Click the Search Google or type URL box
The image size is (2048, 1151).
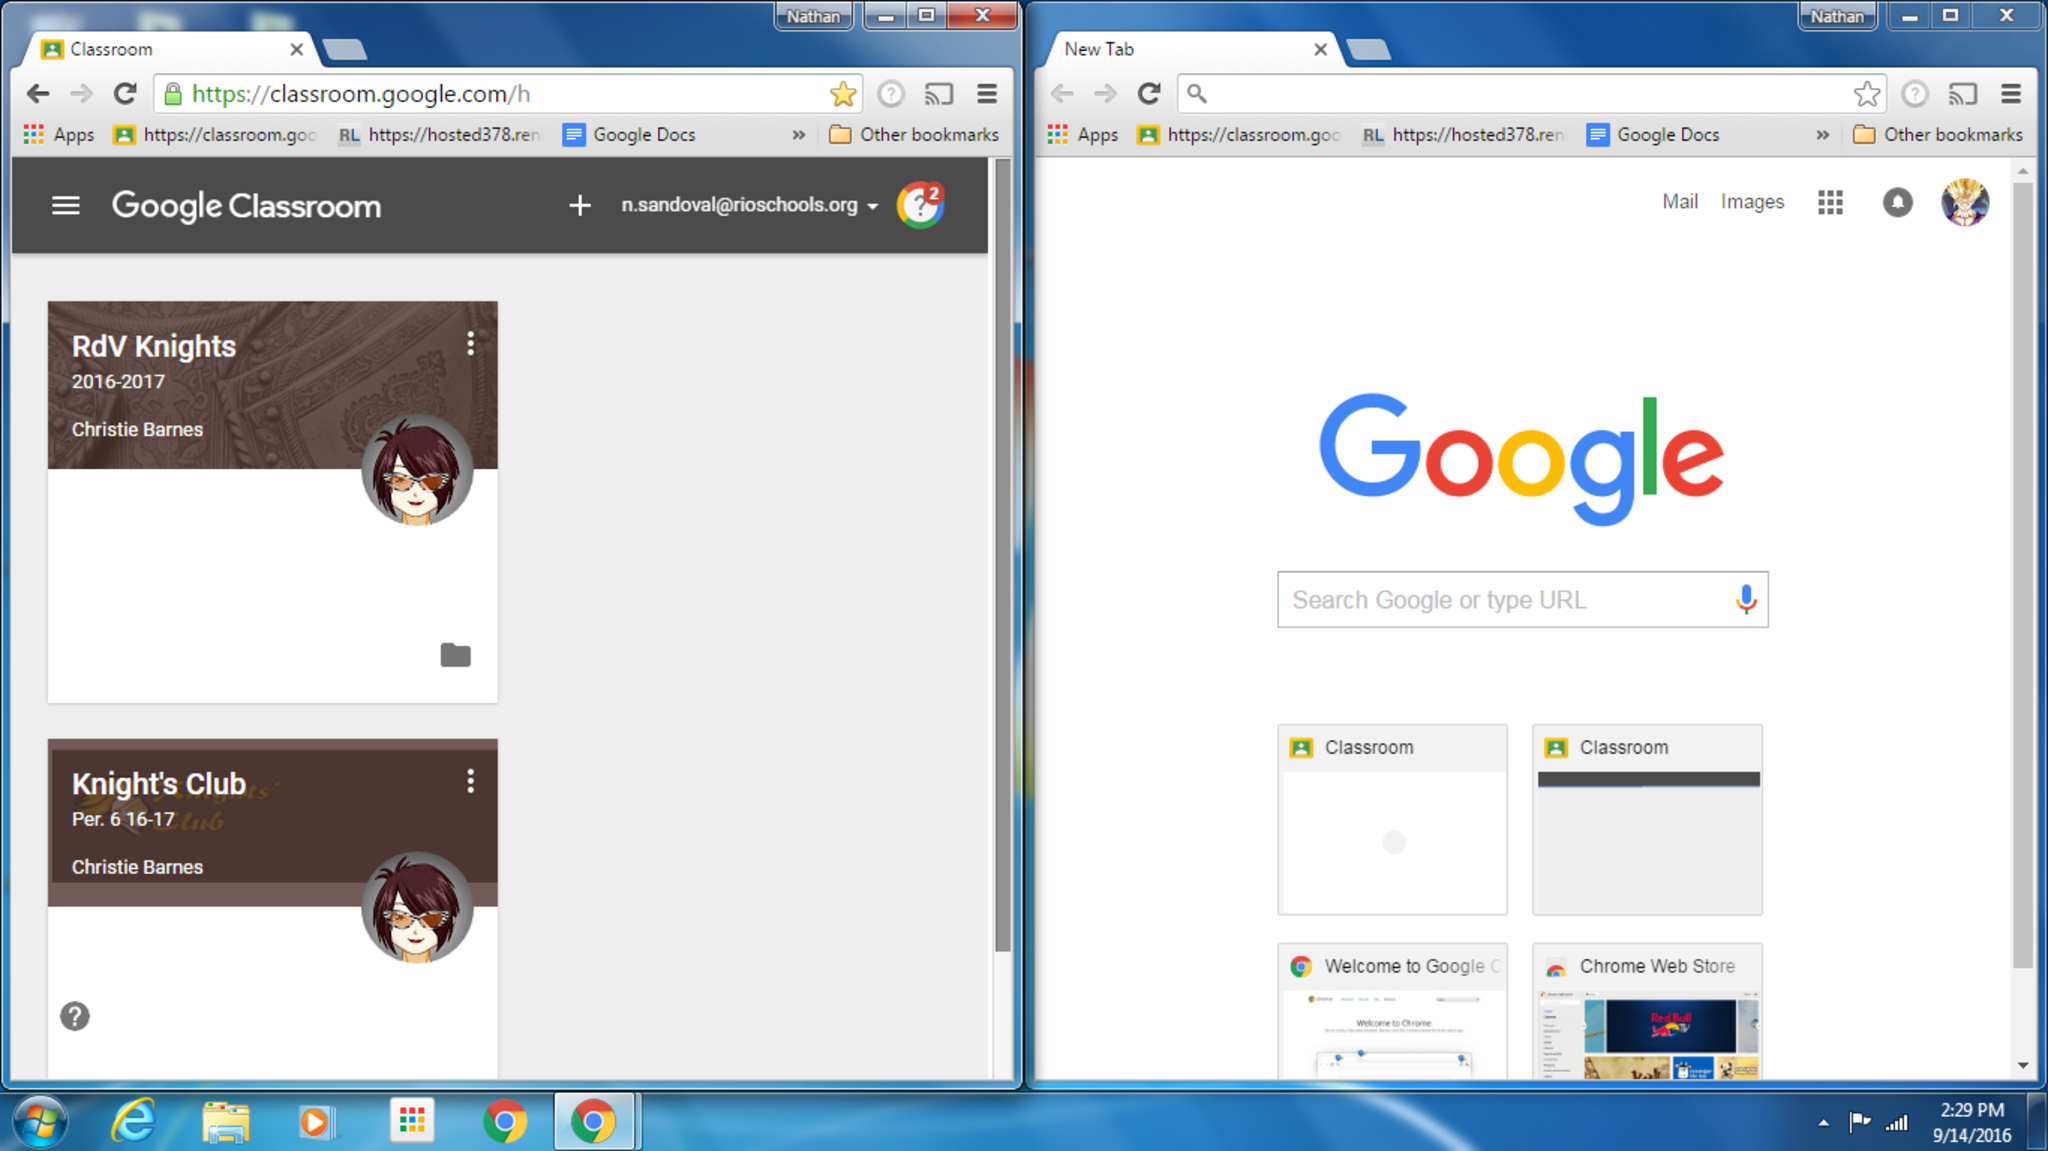click(x=1500, y=600)
